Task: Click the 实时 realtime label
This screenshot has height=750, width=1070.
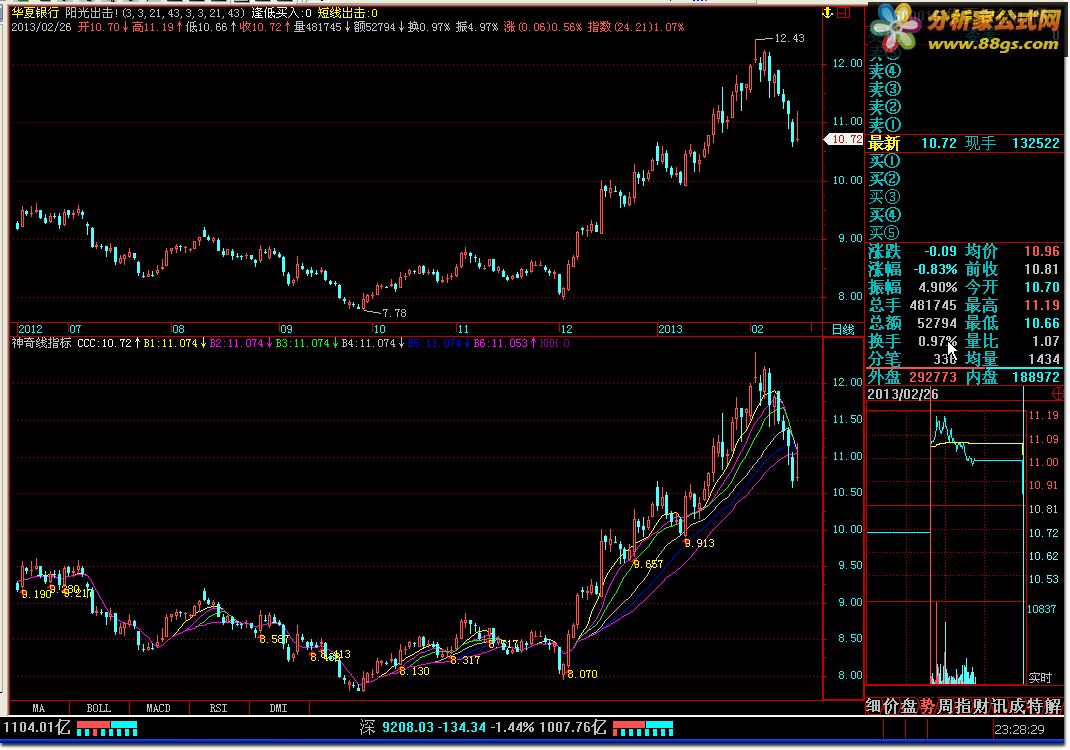Action: pos(1040,678)
